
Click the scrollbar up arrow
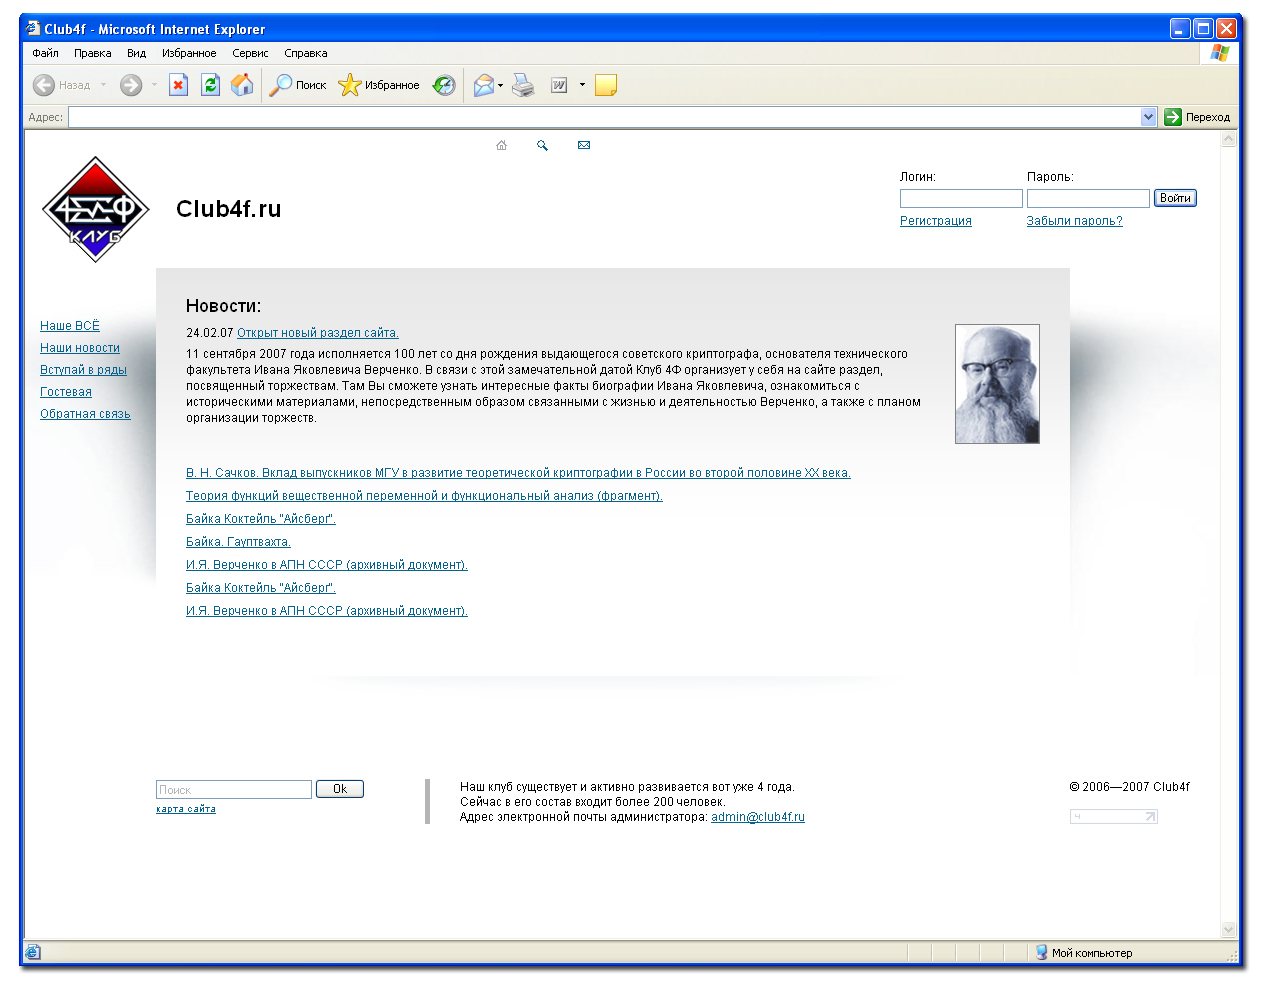[1229, 139]
